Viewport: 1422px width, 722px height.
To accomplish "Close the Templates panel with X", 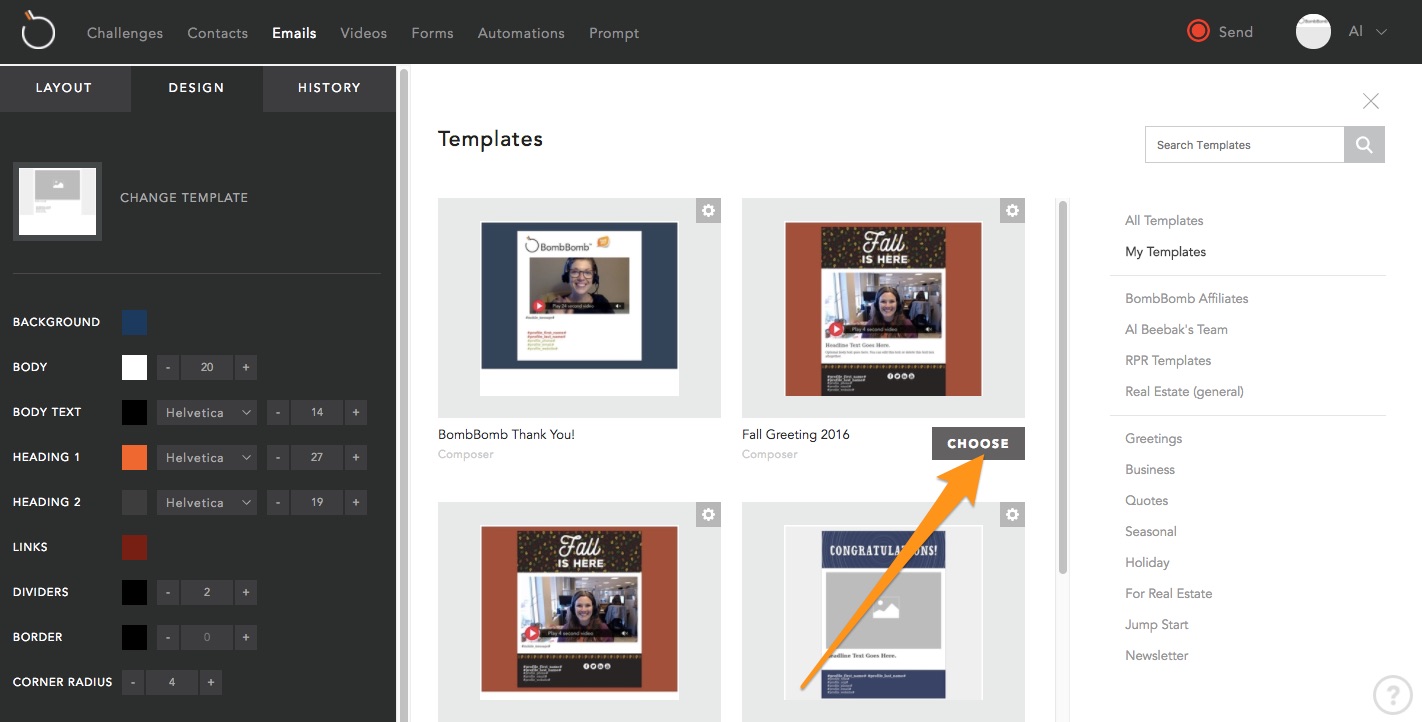I will coord(1370,101).
